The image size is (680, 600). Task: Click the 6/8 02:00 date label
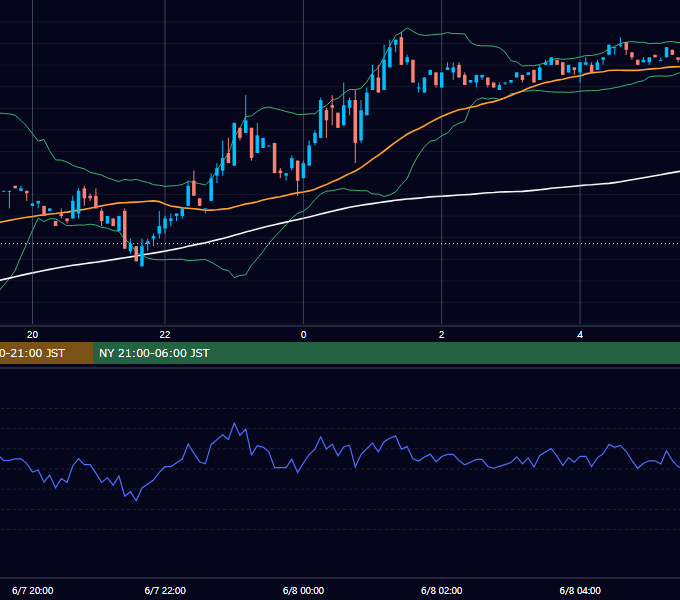(441, 590)
